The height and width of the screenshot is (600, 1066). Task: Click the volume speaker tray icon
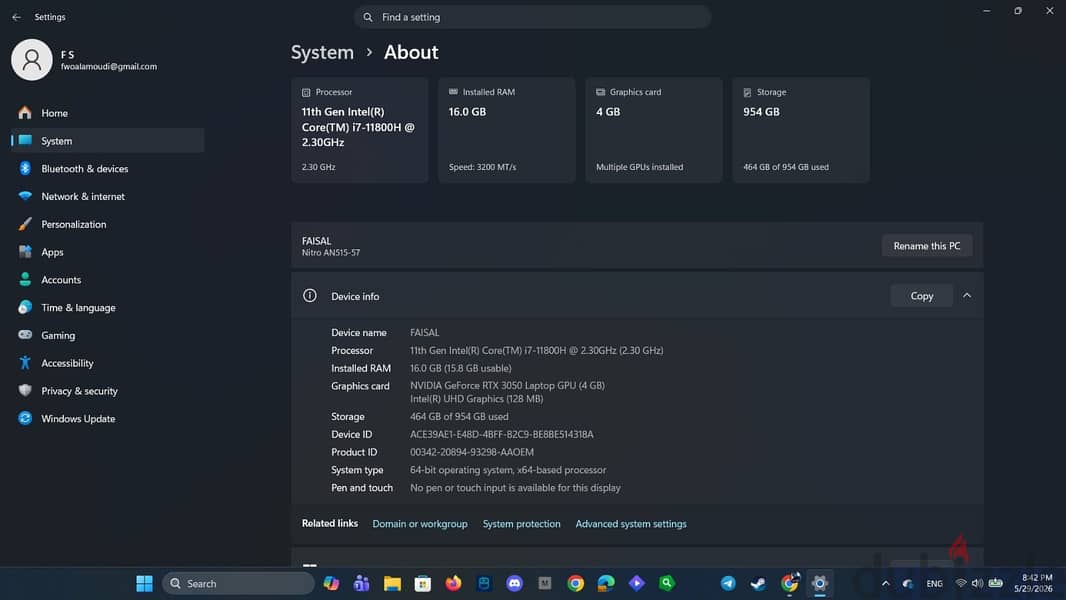pyautogui.click(x=978, y=584)
